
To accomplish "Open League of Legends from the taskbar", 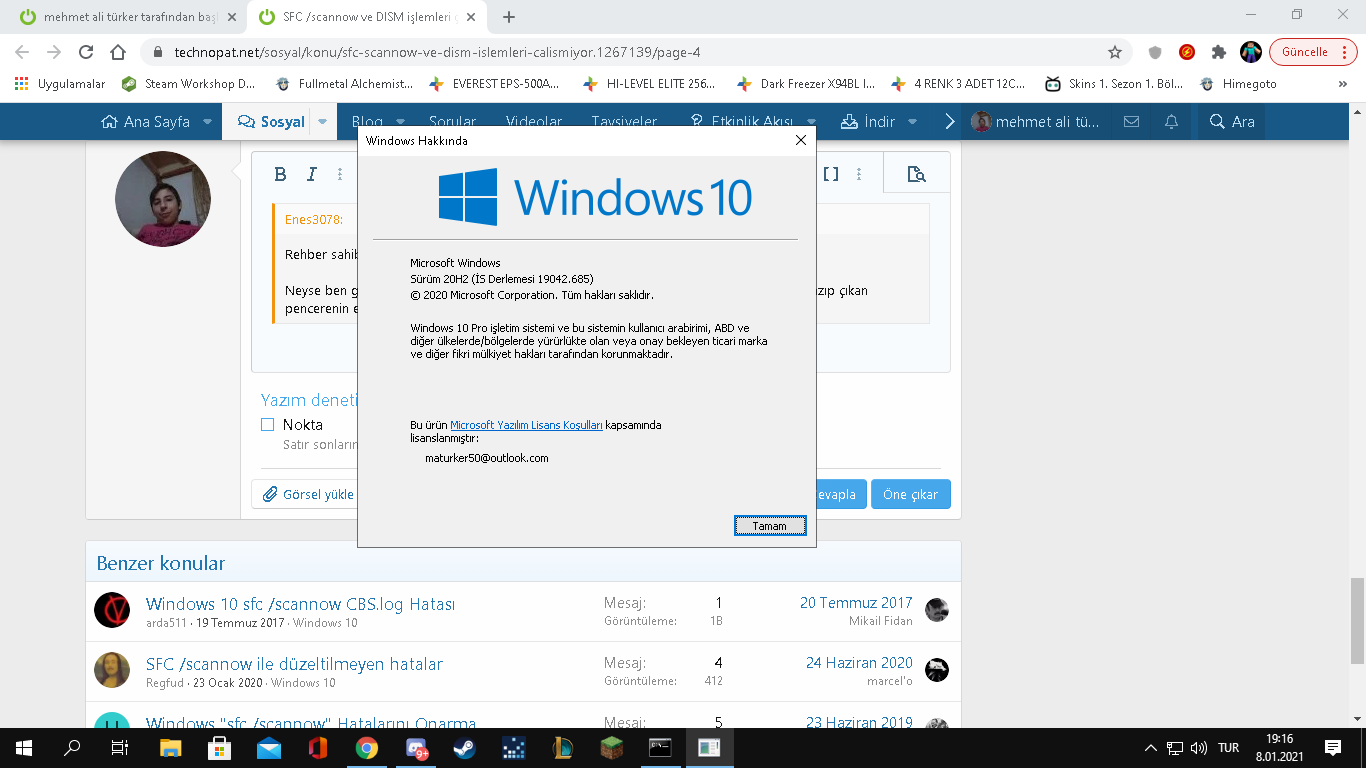I will coord(563,747).
